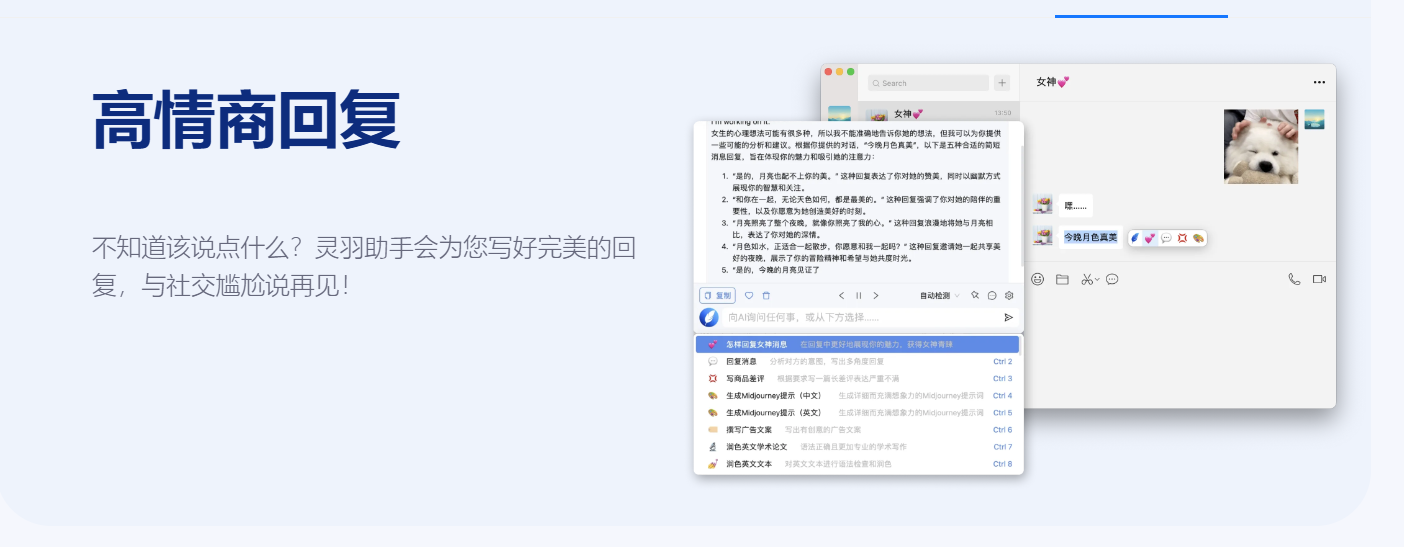Select 撰写广告文案 menu entry
Viewport: 1404px width, 547px height.
858,429
